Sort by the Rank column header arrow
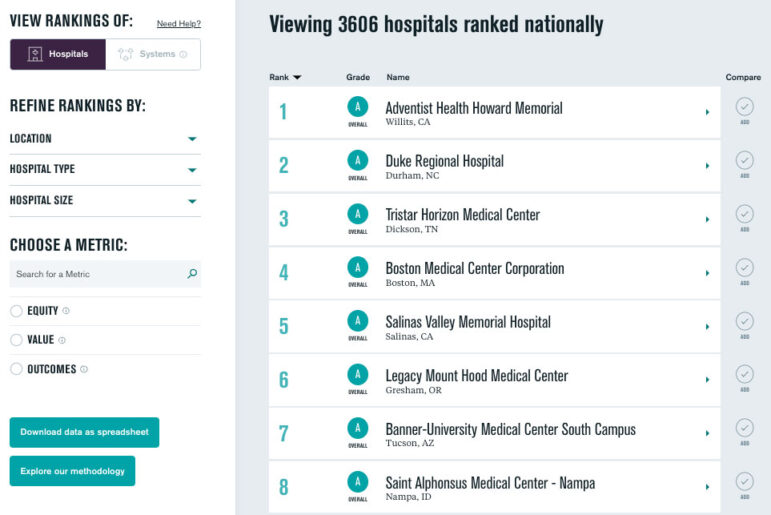The height and width of the screenshot is (515, 771). tap(297, 77)
